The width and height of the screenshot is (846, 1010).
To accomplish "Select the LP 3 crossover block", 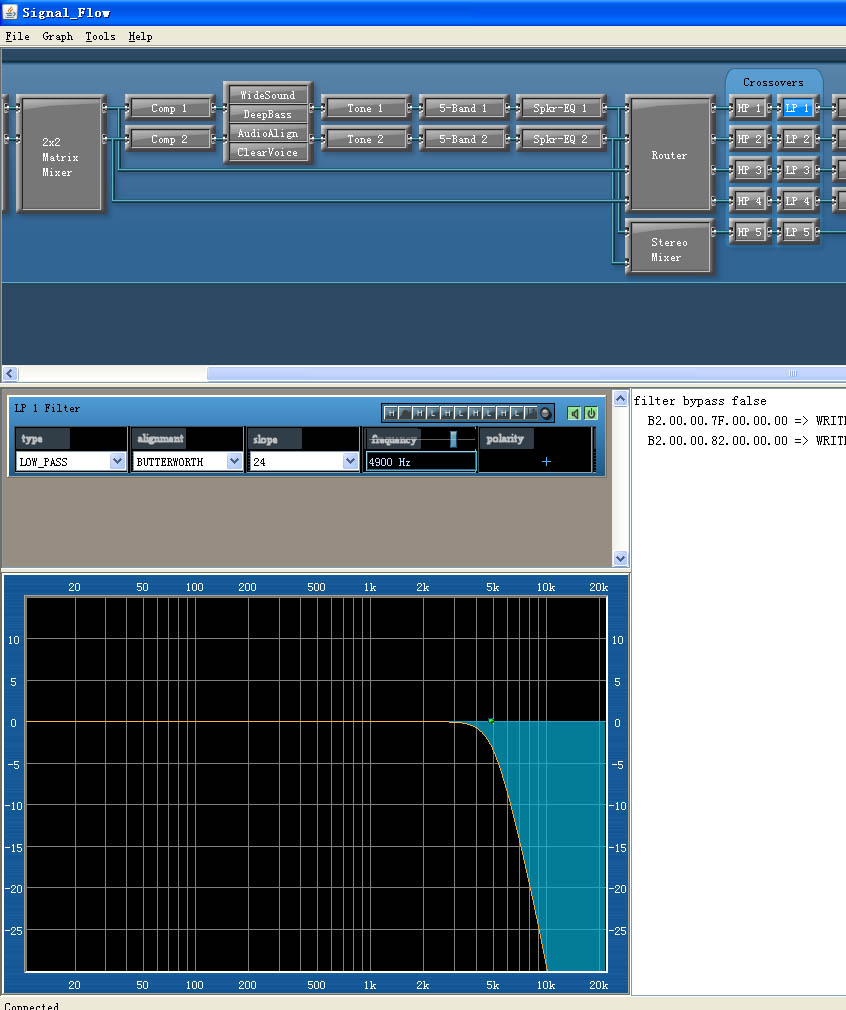I will [797, 170].
